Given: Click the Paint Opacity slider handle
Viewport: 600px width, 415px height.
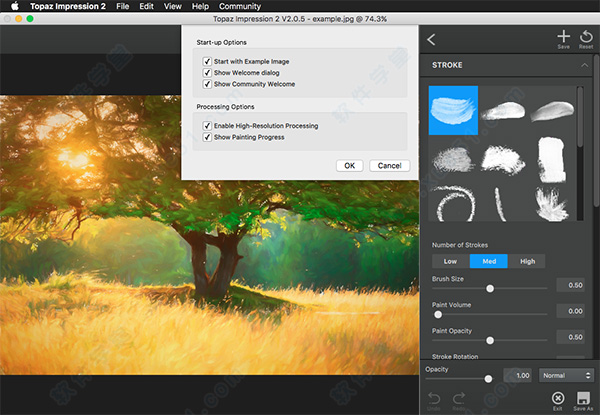Looking at the screenshot, I should click(x=490, y=340).
